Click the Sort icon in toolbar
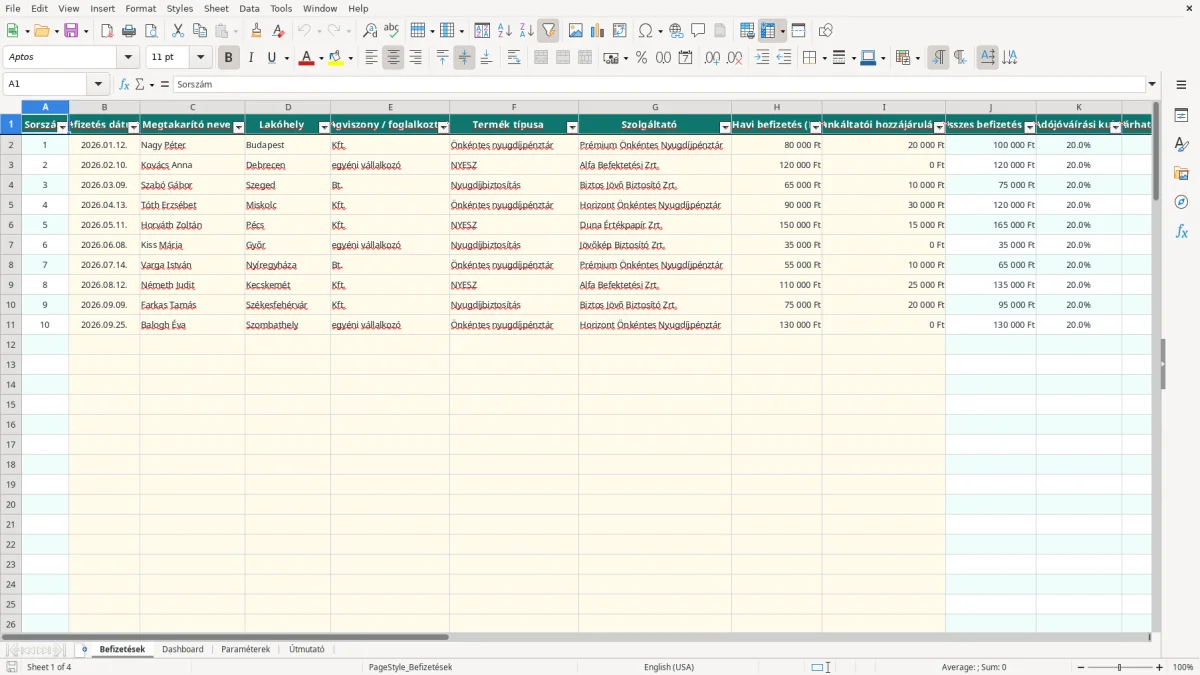Image resolution: width=1200 pixels, height=675 pixels. (482, 31)
